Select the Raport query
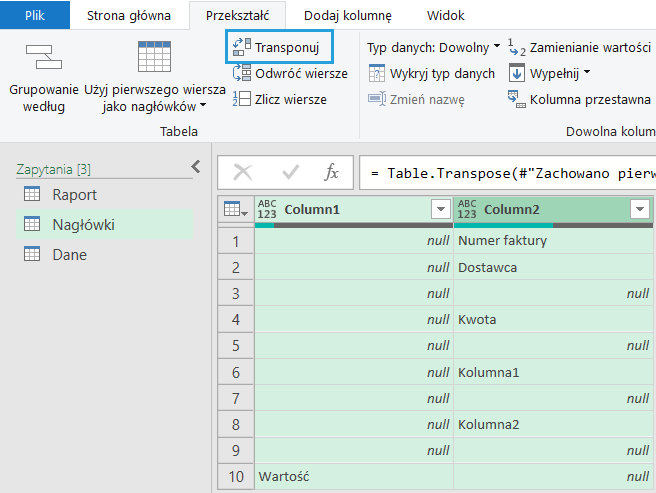This screenshot has height=493, width=656. click(x=75, y=195)
